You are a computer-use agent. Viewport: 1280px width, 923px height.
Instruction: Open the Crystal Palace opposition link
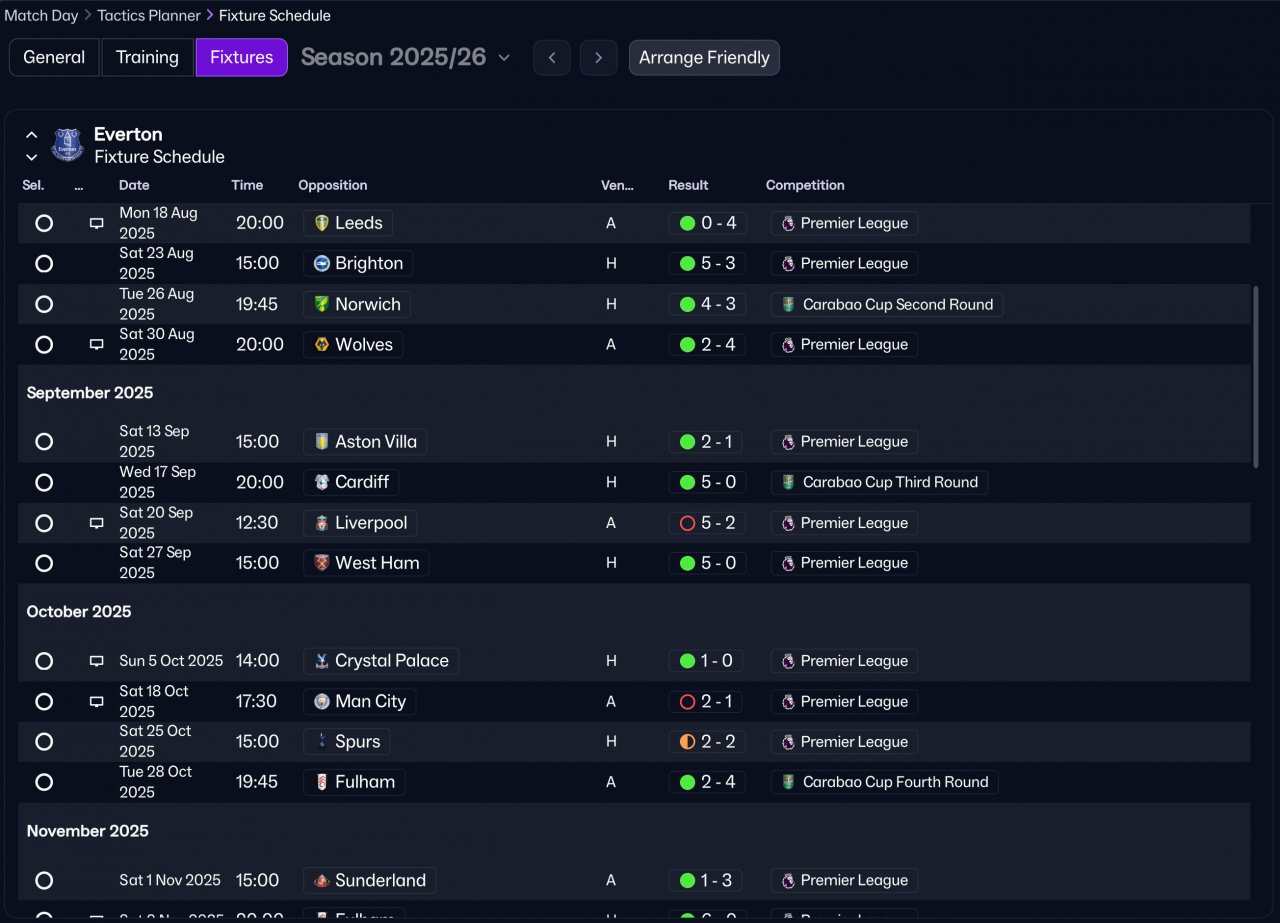[381, 661]
